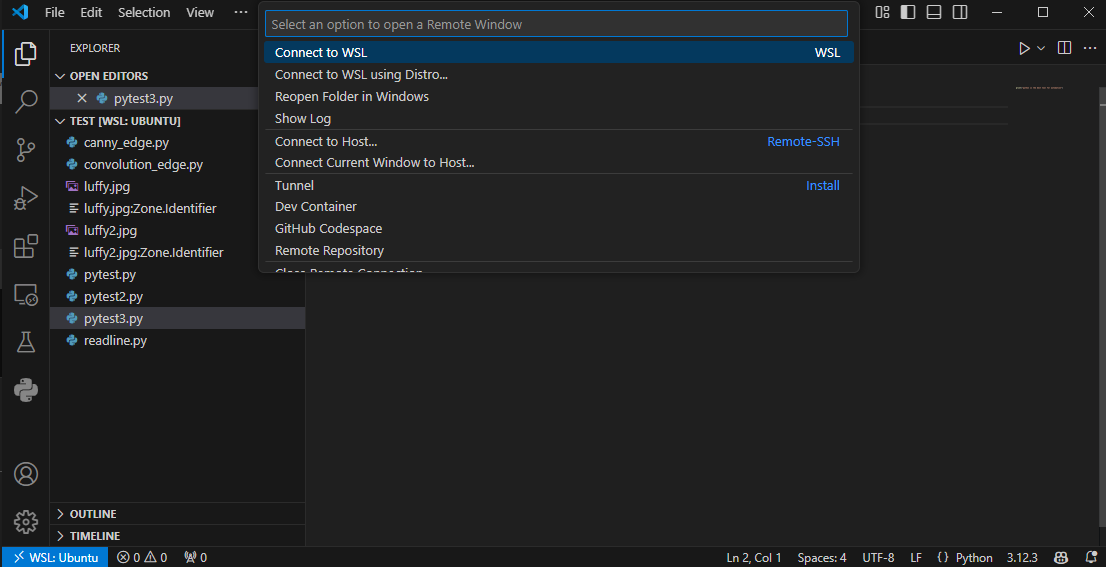Open the Extensions view icon
Image resolution: width=1106 pixels, height=567 pixels.
[25, 246]
